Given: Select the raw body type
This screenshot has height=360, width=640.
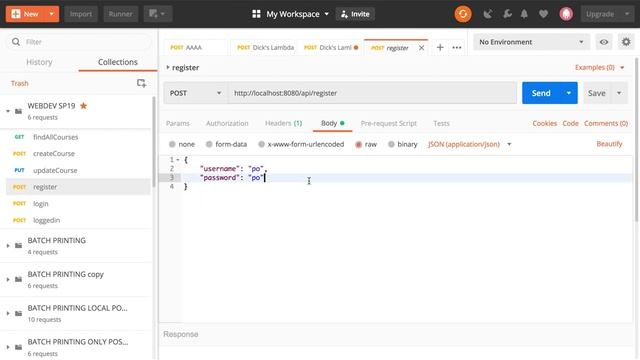Looking at the screenshot, I should 358,144.
